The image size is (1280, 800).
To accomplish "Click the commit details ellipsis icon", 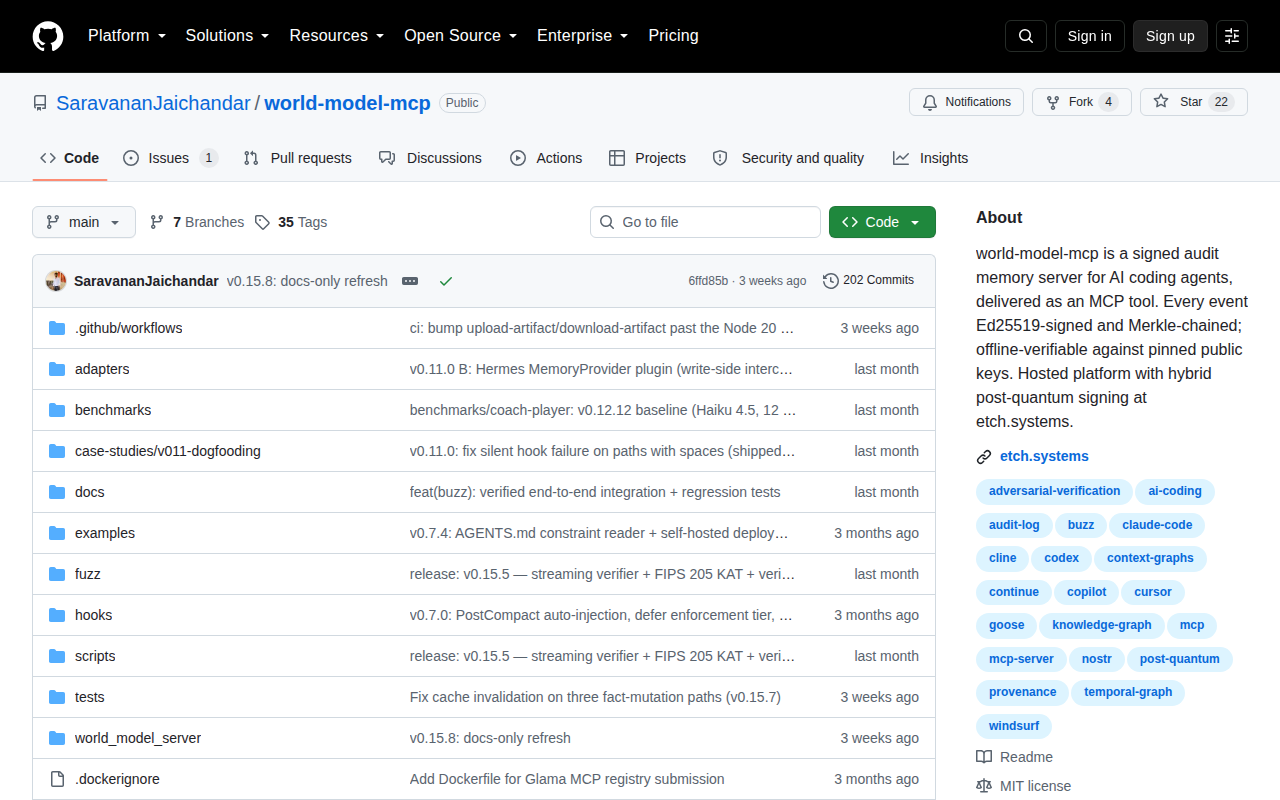I will (410, 281).
